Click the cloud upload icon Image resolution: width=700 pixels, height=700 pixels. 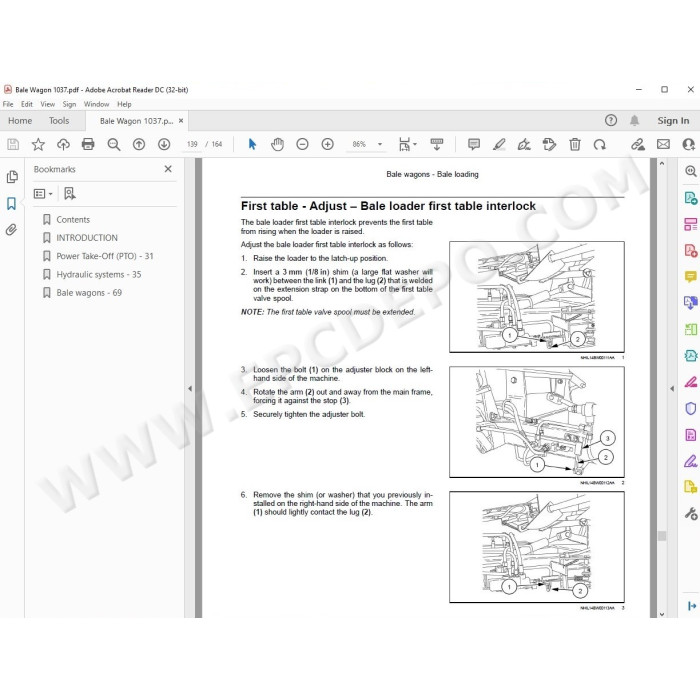(x=63, y=144)
